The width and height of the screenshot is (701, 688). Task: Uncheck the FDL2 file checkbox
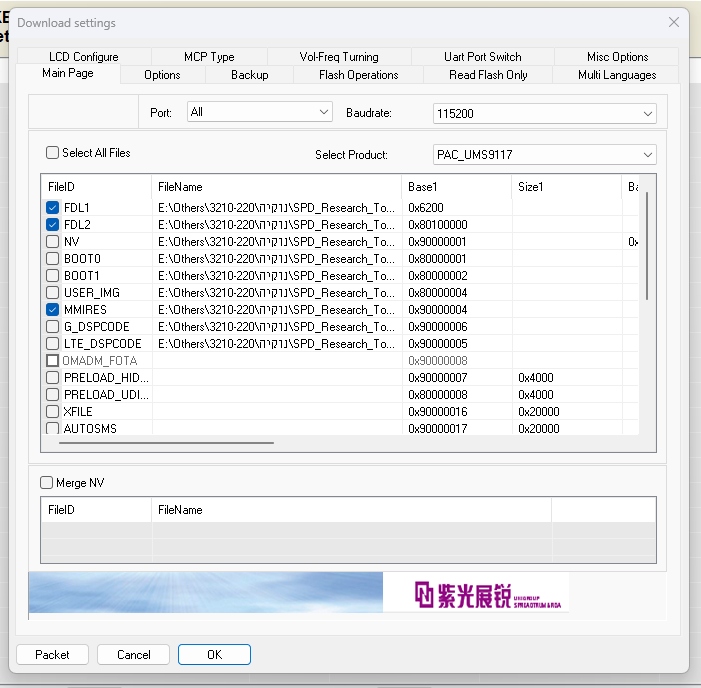(52, 225)
